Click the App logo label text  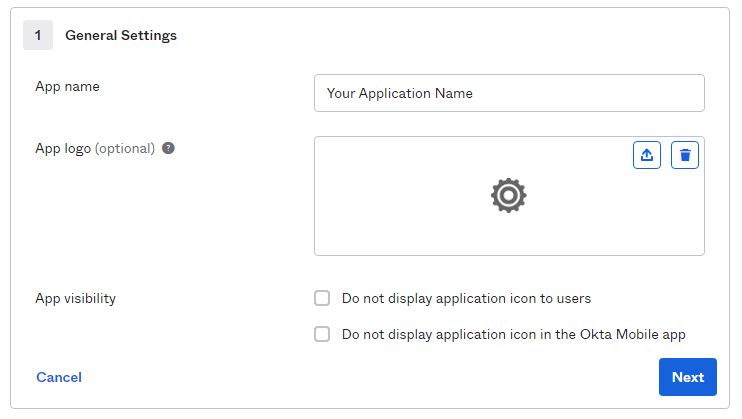click(x=63, y=149)
